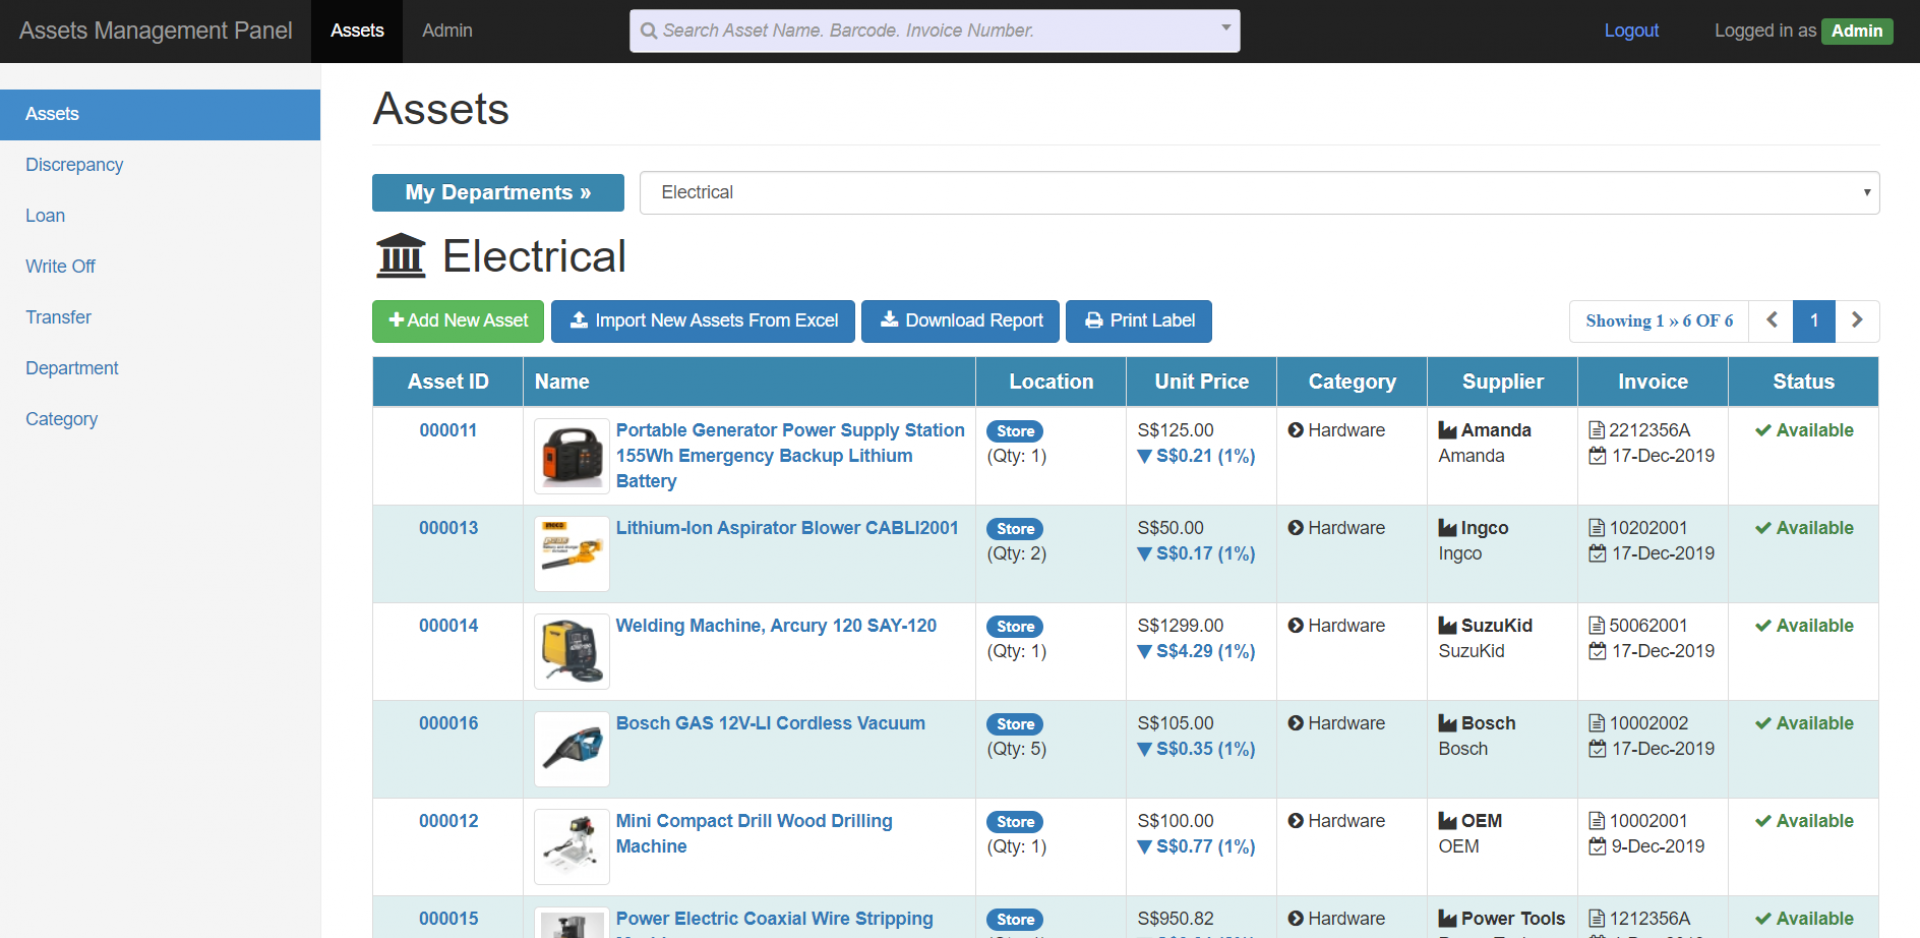This screenshot has width=1920, height=938.
Task: Switch to the Admin tab
Action: [446, 30]
